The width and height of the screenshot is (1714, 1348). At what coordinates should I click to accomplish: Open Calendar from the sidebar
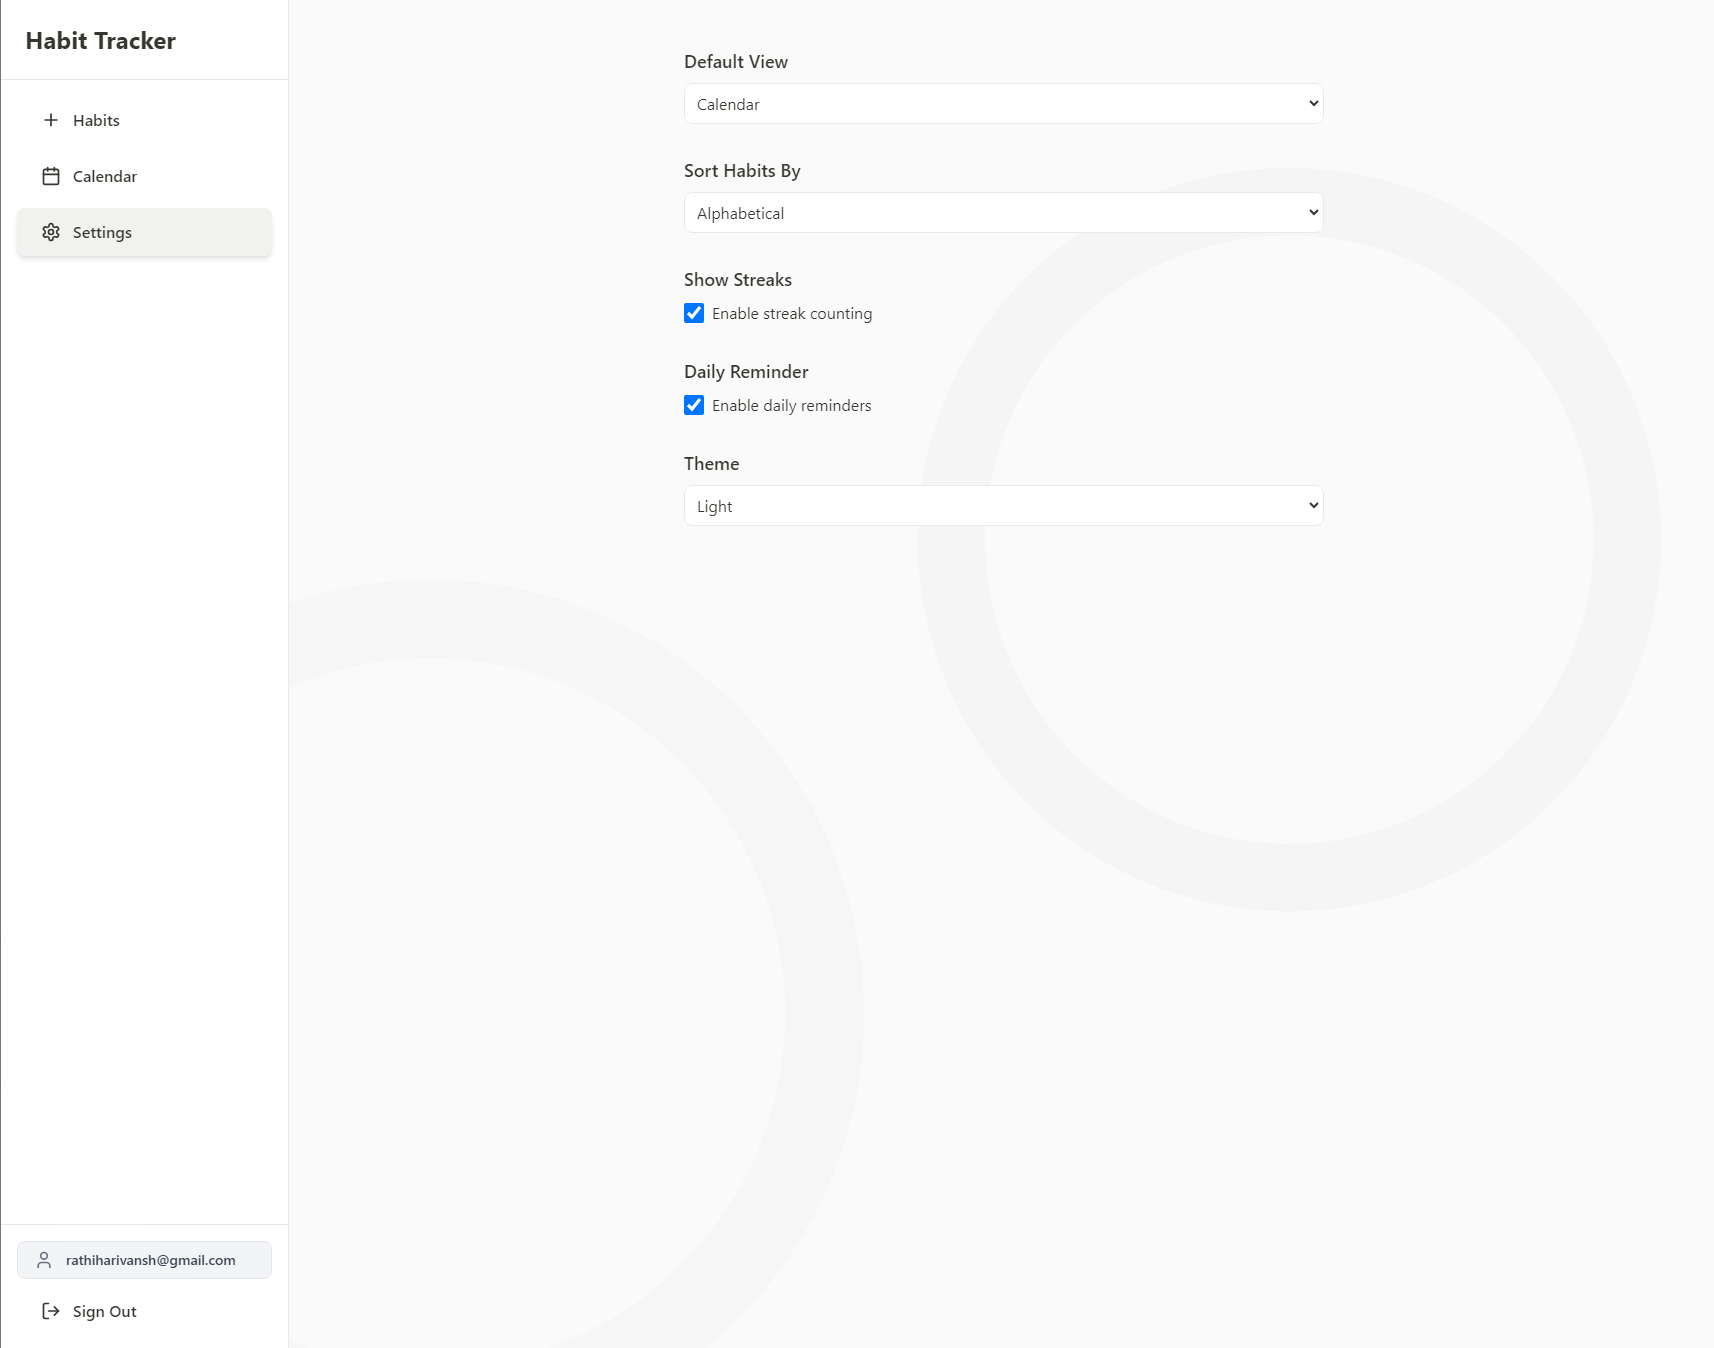[104, 176]
